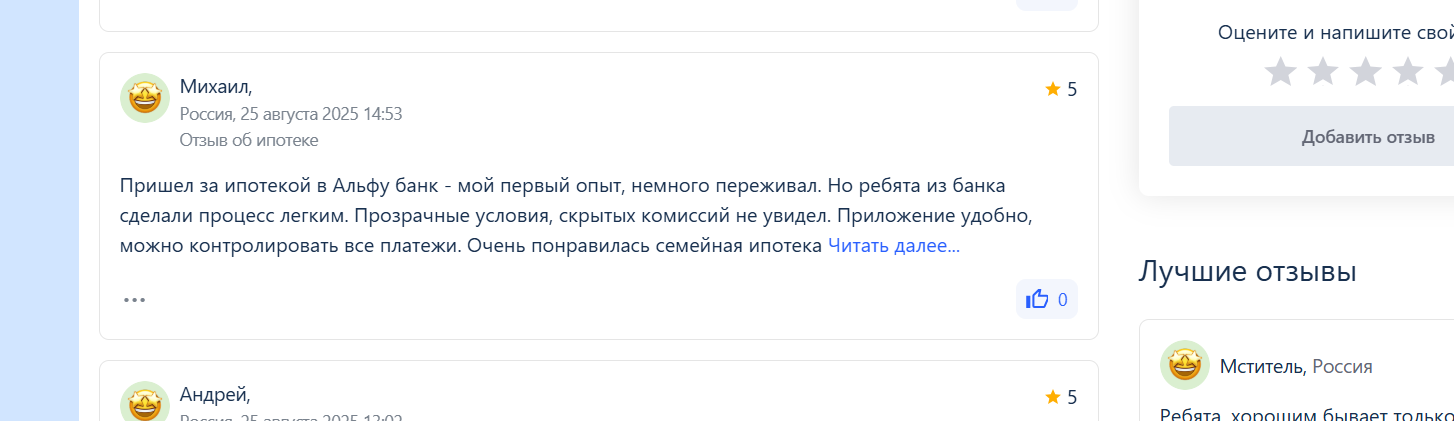Screen dimensions: 1454x421
Task: Click orange star rating on Андрей's review
Action: pos(1052,397)
